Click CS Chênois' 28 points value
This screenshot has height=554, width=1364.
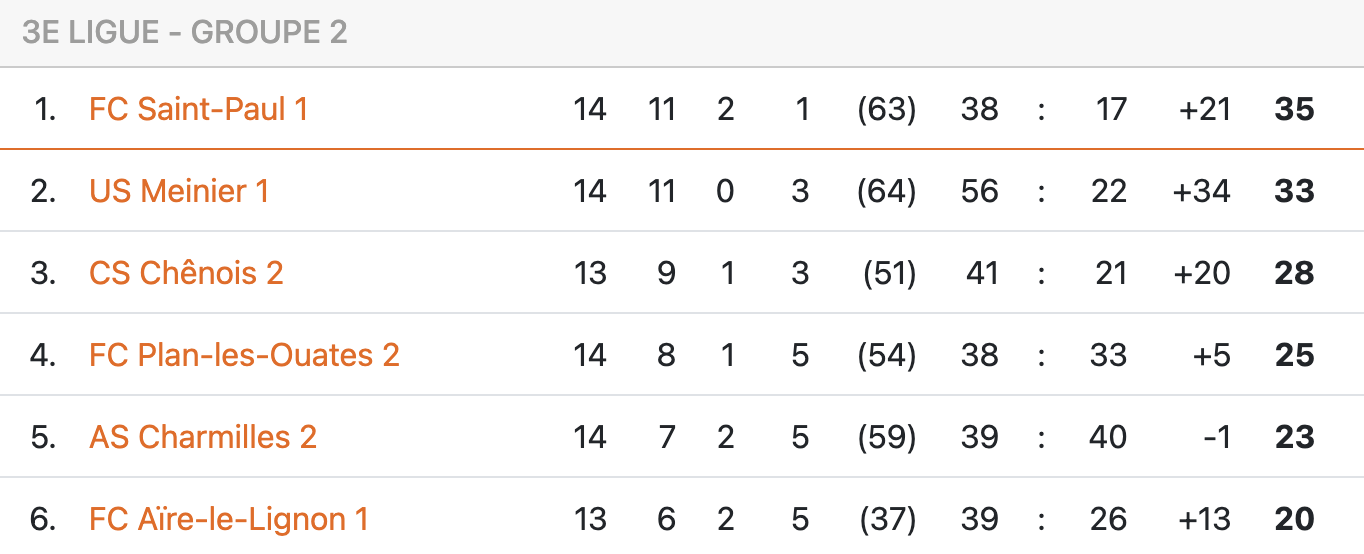tap(1294, 273)
